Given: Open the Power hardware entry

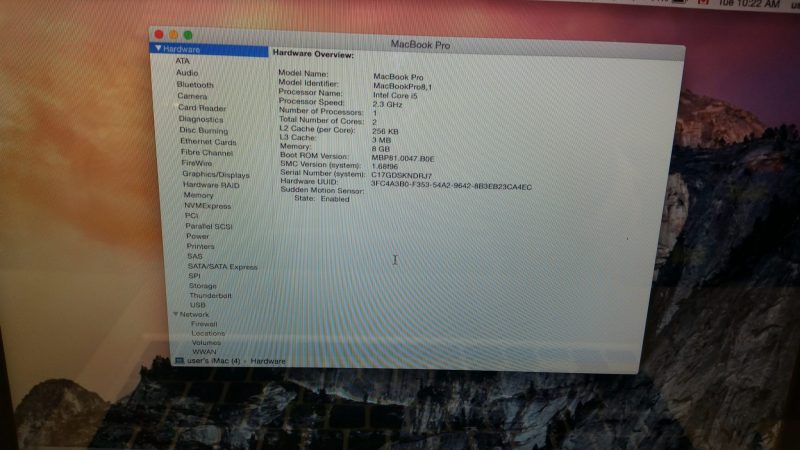Looking at the screenshot, I should pos(197,236).
